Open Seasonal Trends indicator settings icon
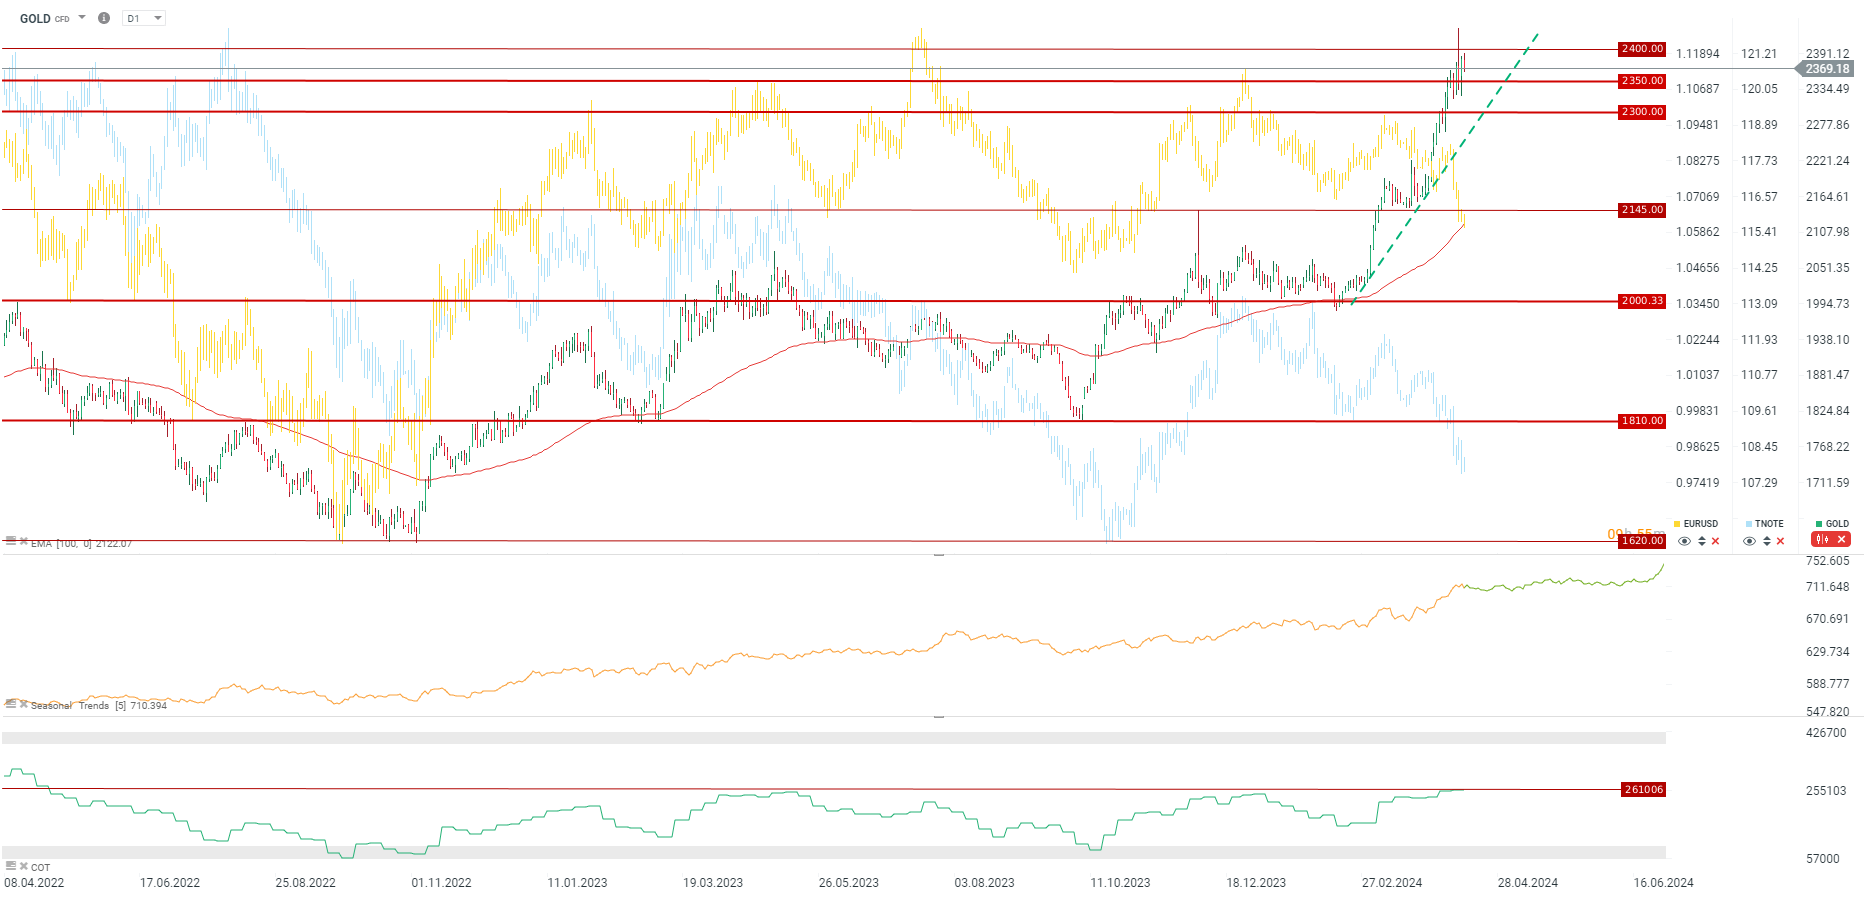Viewport: 1866px width, 909px height. (11, 704)
